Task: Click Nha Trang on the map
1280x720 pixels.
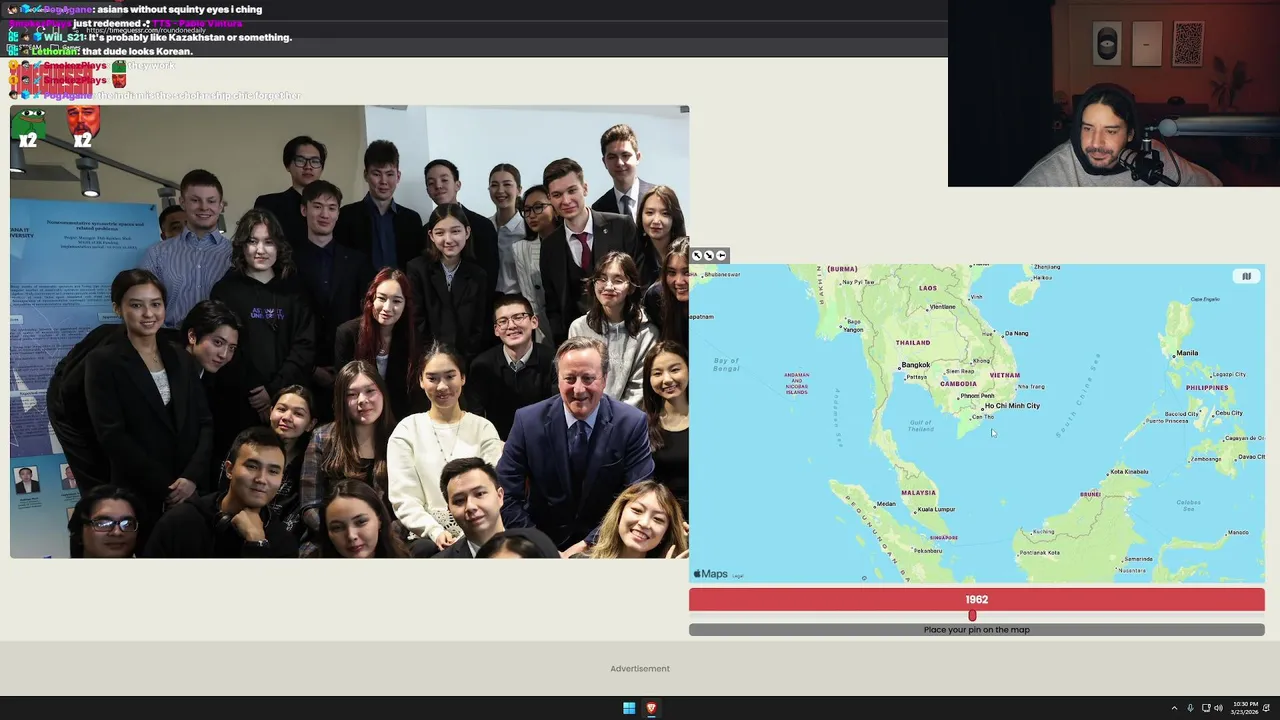Action: click(x=1031, y=386)
